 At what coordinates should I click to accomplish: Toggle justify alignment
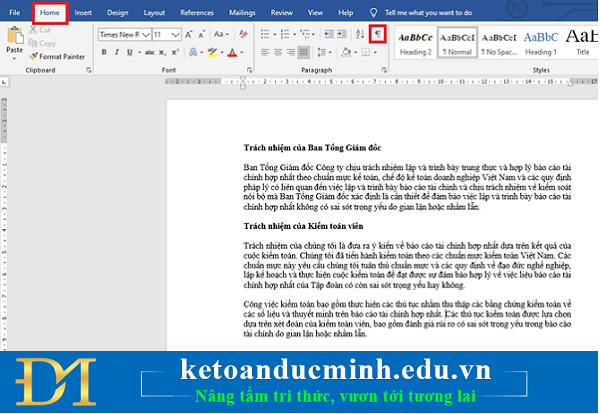(304, 52)
